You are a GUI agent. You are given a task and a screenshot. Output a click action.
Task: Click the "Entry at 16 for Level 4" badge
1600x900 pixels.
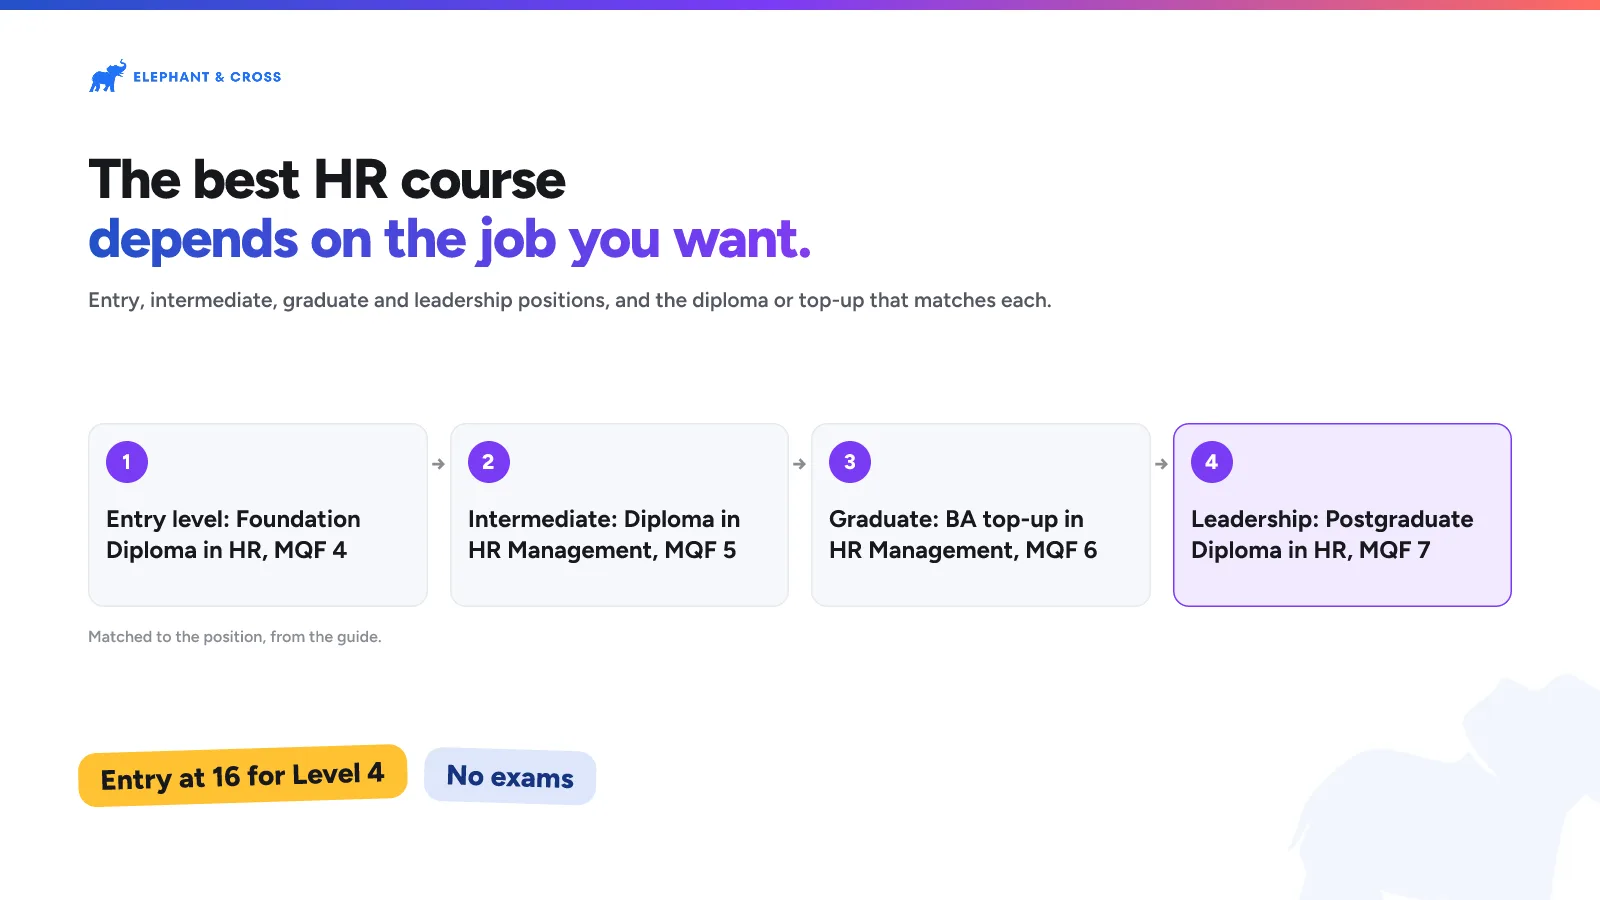coord(243,776)
